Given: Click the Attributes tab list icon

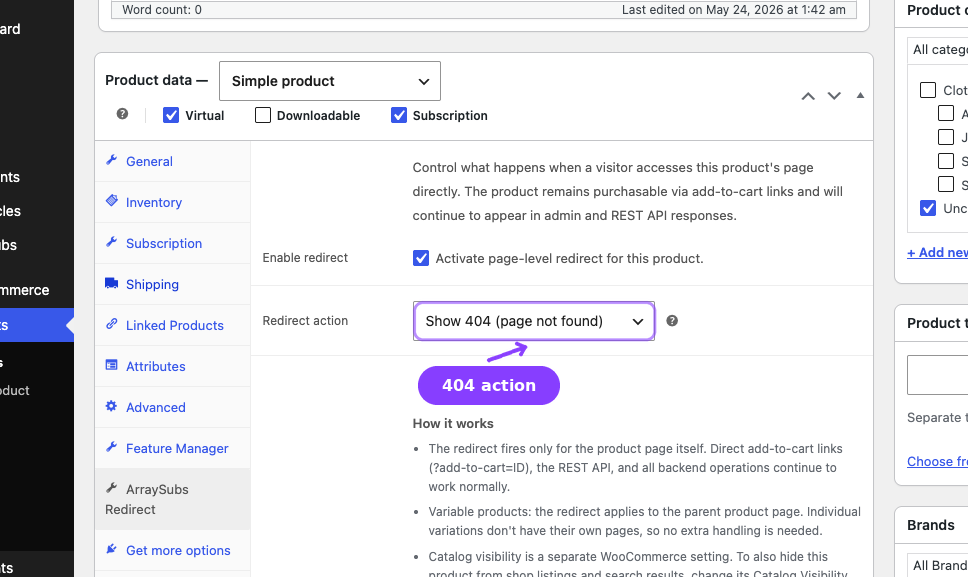Looking at the screenshot, I should (112, 365).
